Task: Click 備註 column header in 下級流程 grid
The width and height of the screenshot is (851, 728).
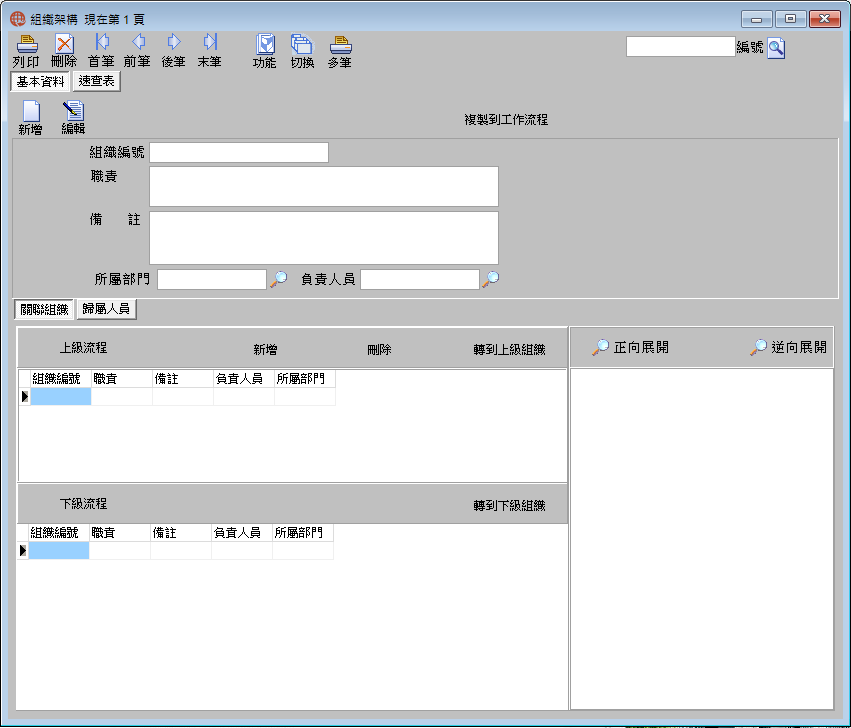Action: click(x=181, y=533)
